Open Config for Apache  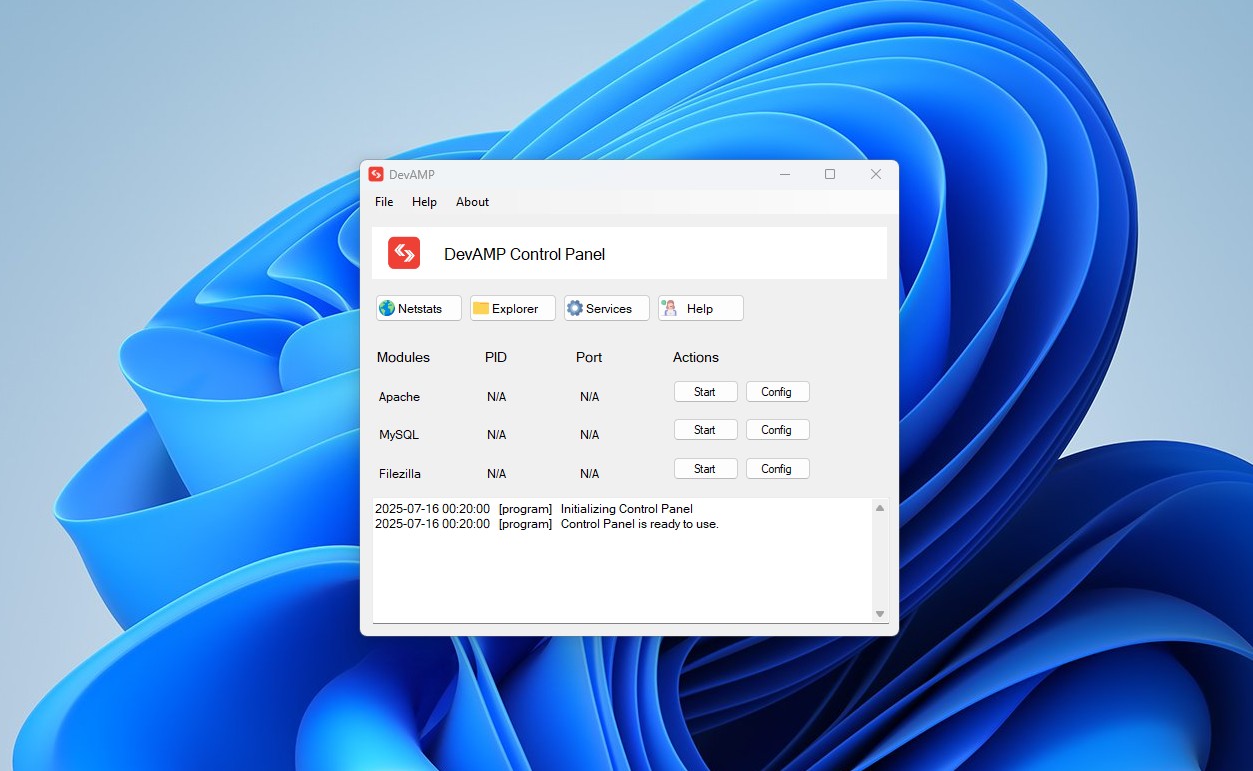point(777,392)
